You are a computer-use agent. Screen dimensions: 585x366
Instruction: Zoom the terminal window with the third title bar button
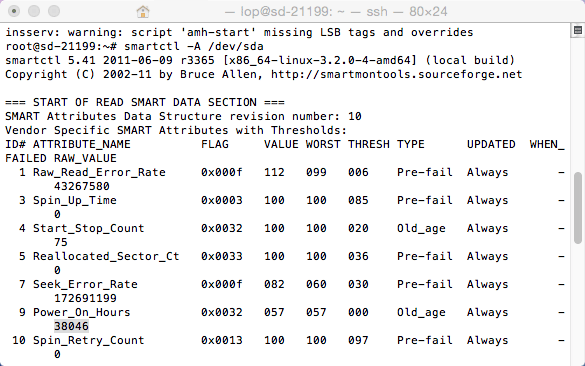(x=54, y=11)
